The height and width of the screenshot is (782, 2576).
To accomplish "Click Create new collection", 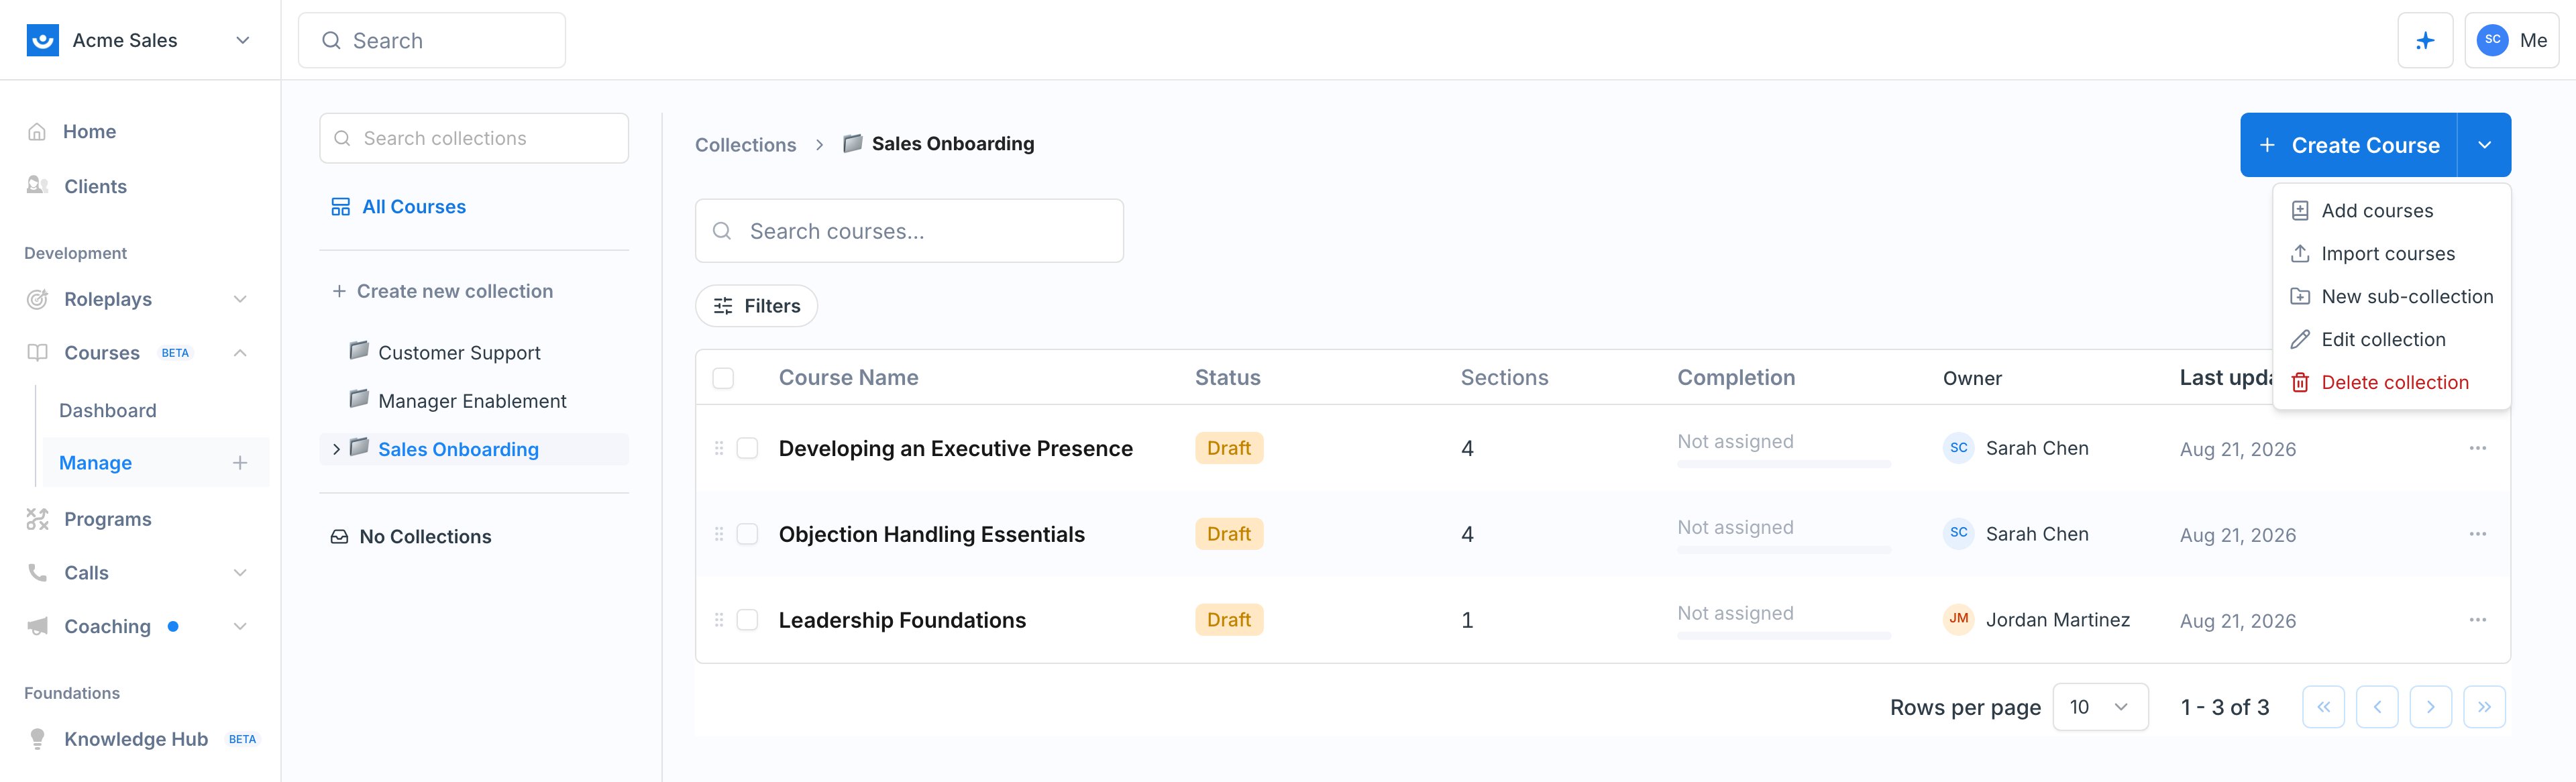I will (442, 292).
